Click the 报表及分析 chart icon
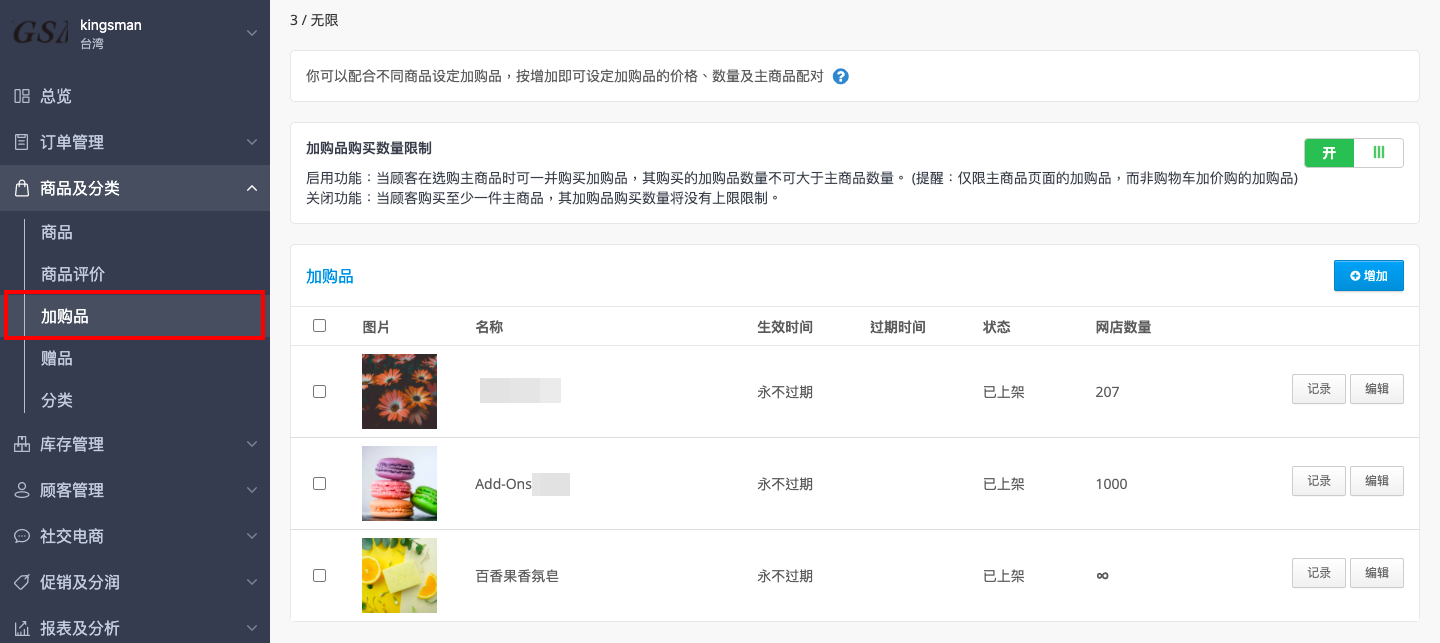This screenshot has width=1440, height=643. [22, 628]
